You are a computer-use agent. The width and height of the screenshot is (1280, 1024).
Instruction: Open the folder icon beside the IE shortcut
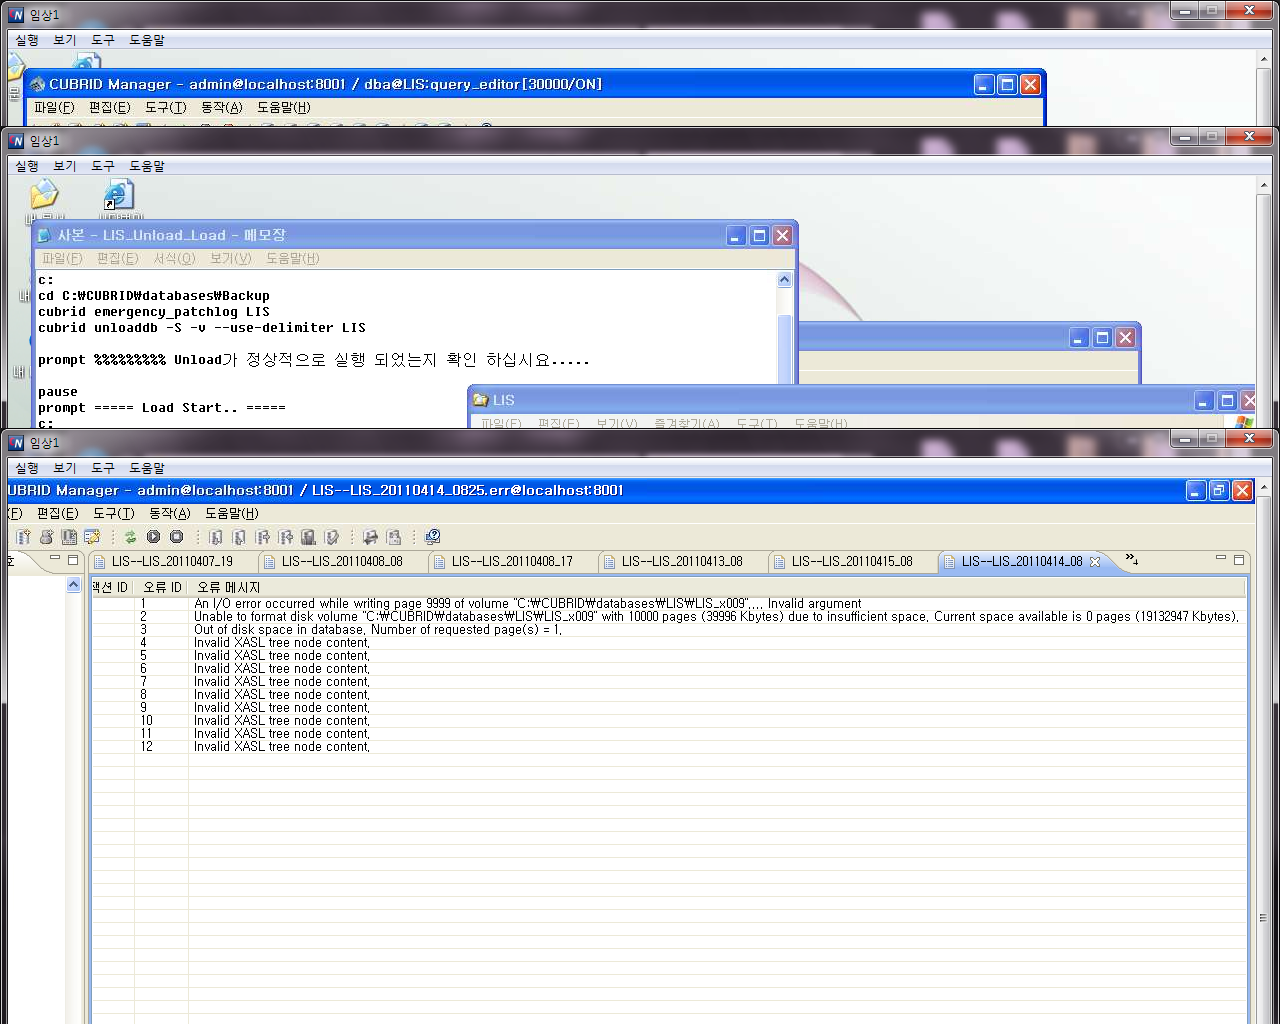coord(44,195)
